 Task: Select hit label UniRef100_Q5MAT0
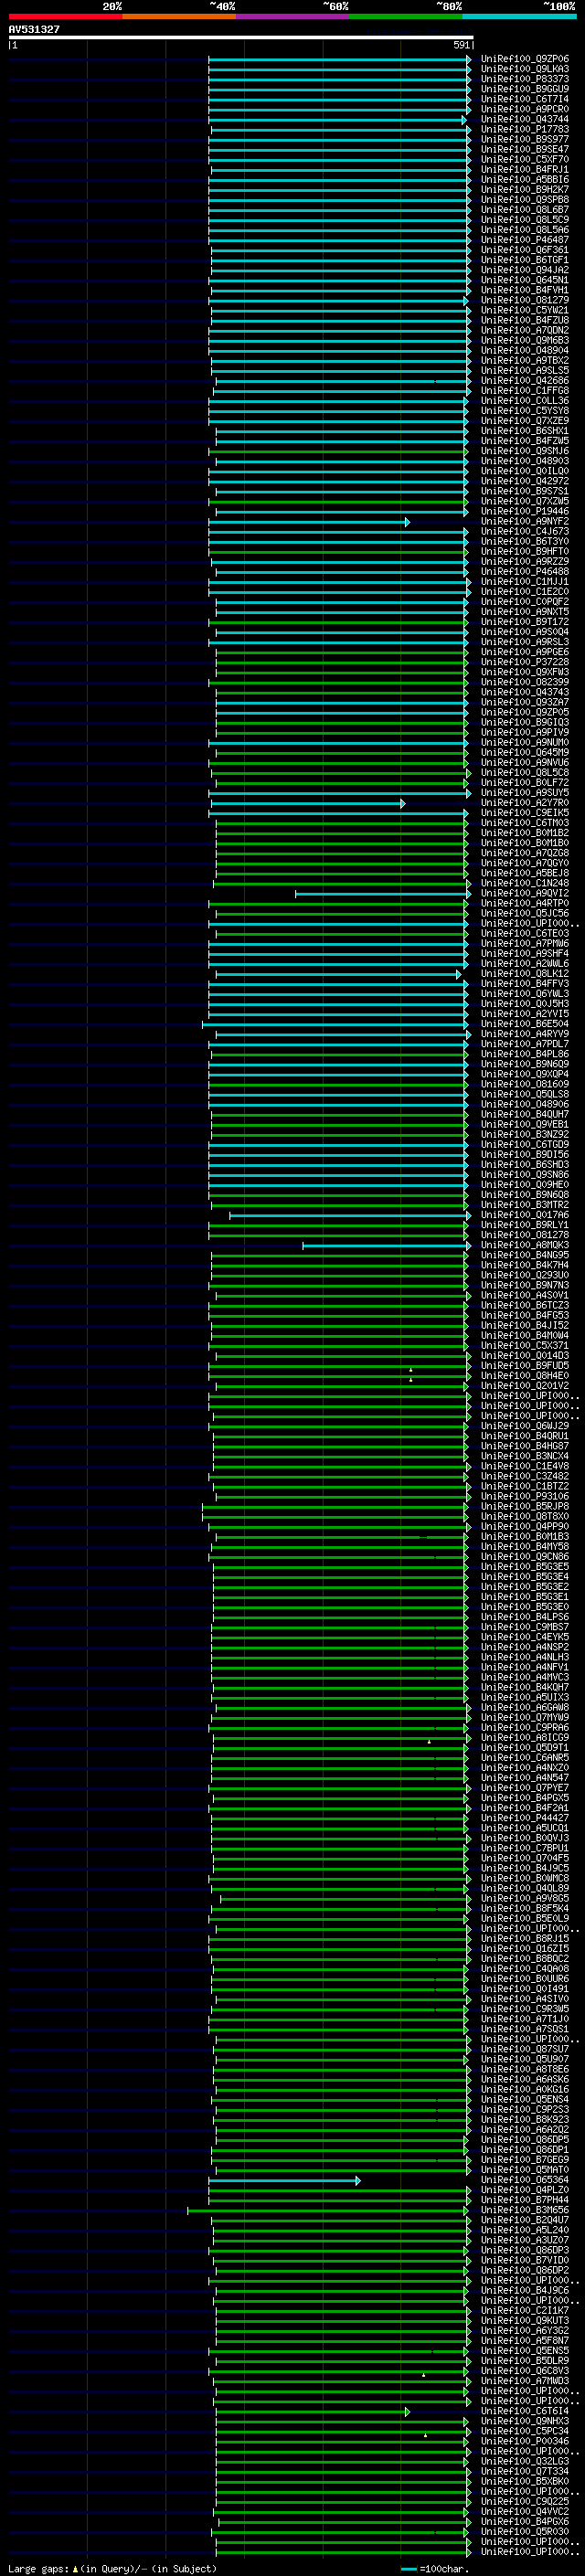525,2170
